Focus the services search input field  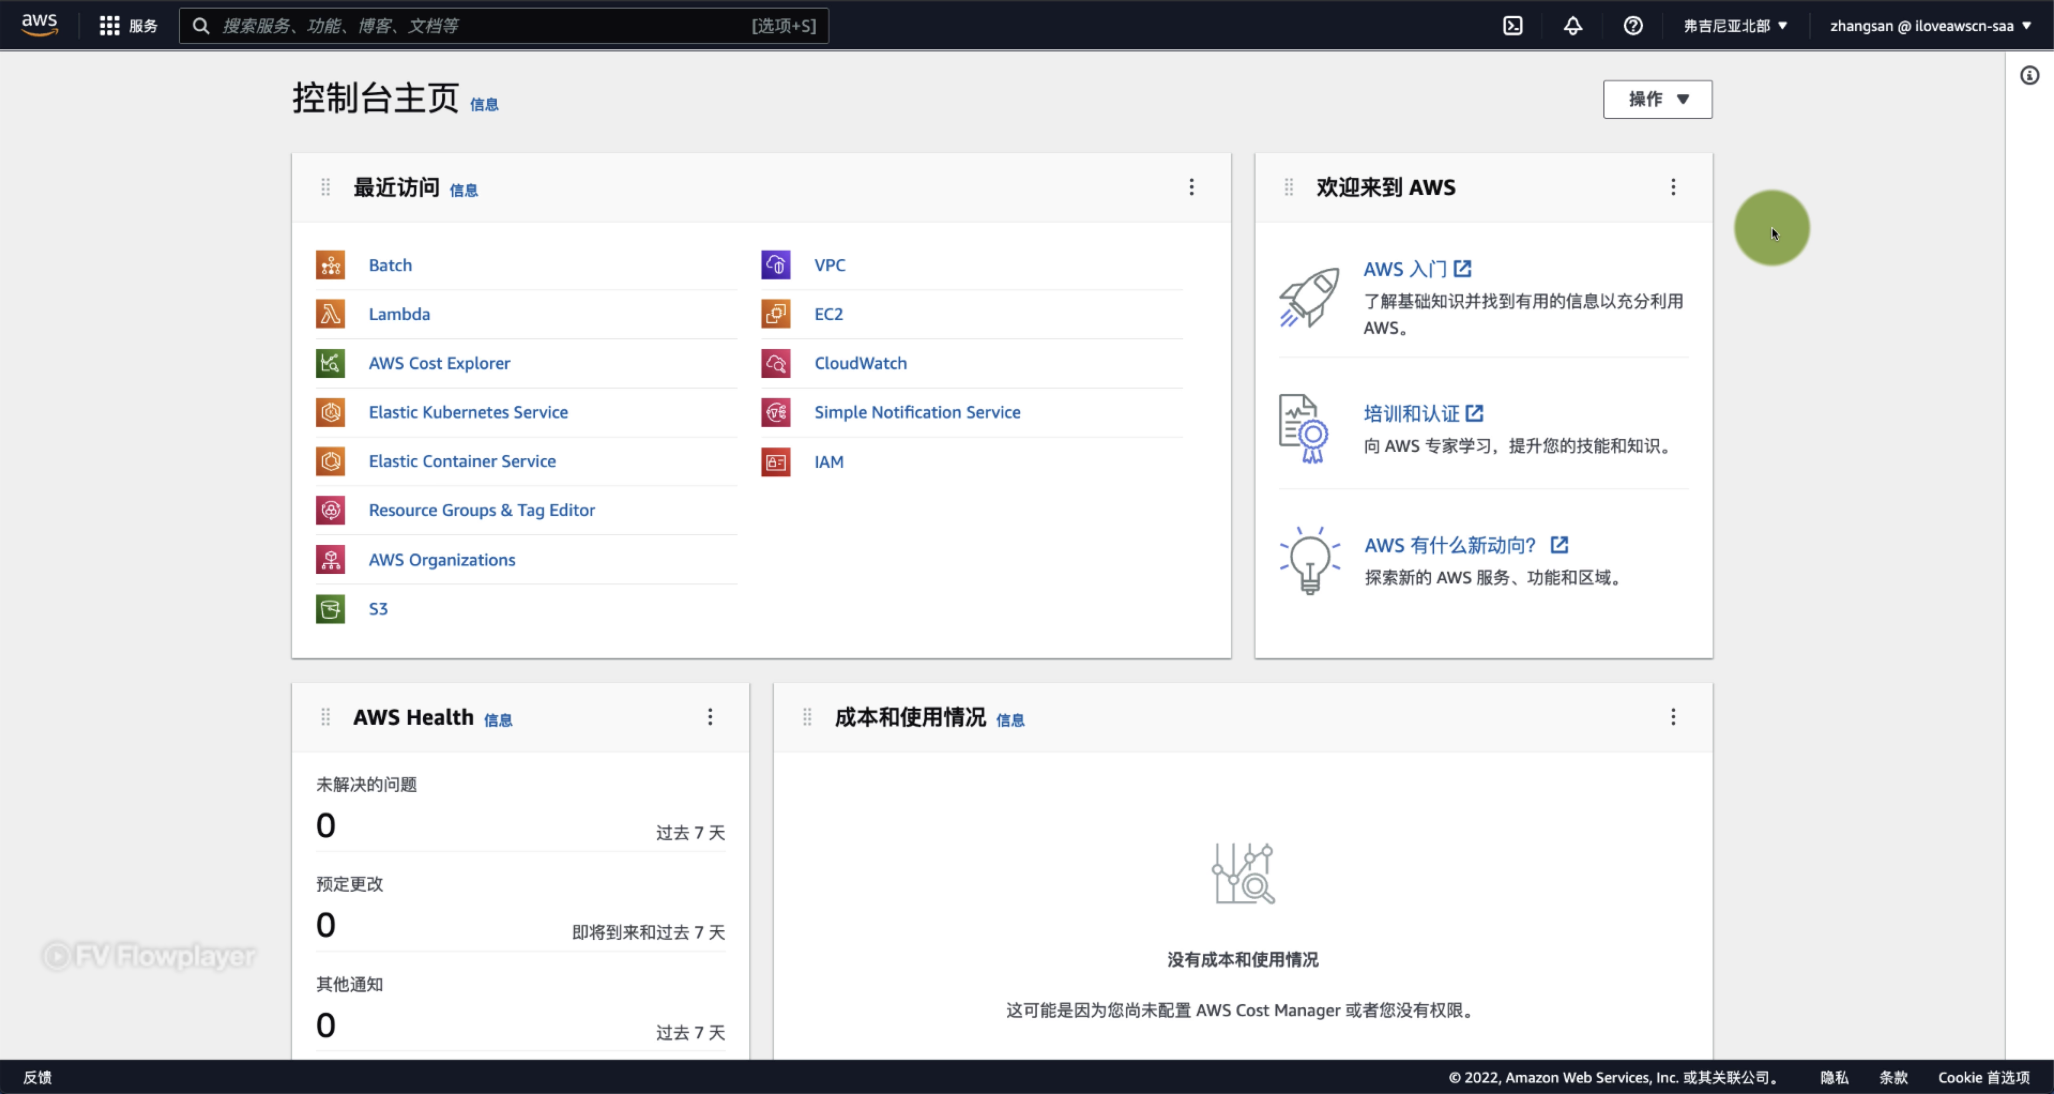(x=504, y=26)
